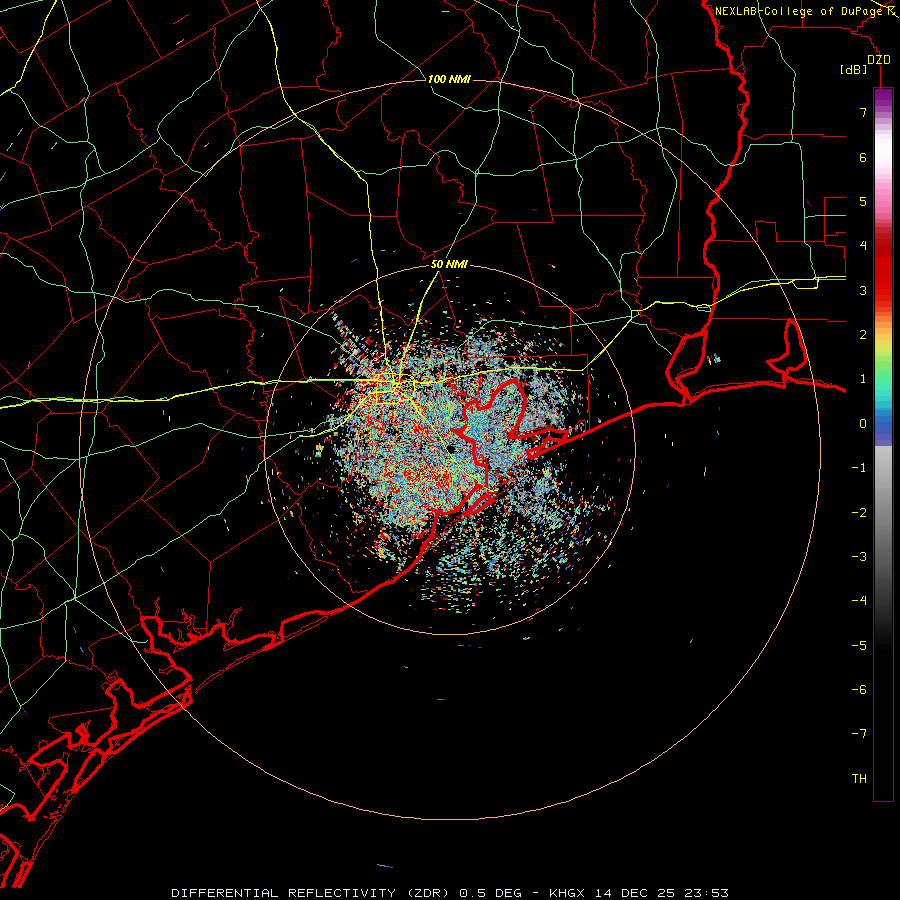This screenshot has width=900, height=900.
Task: Click the '[dB]' unit label
Action: point(854,69)
